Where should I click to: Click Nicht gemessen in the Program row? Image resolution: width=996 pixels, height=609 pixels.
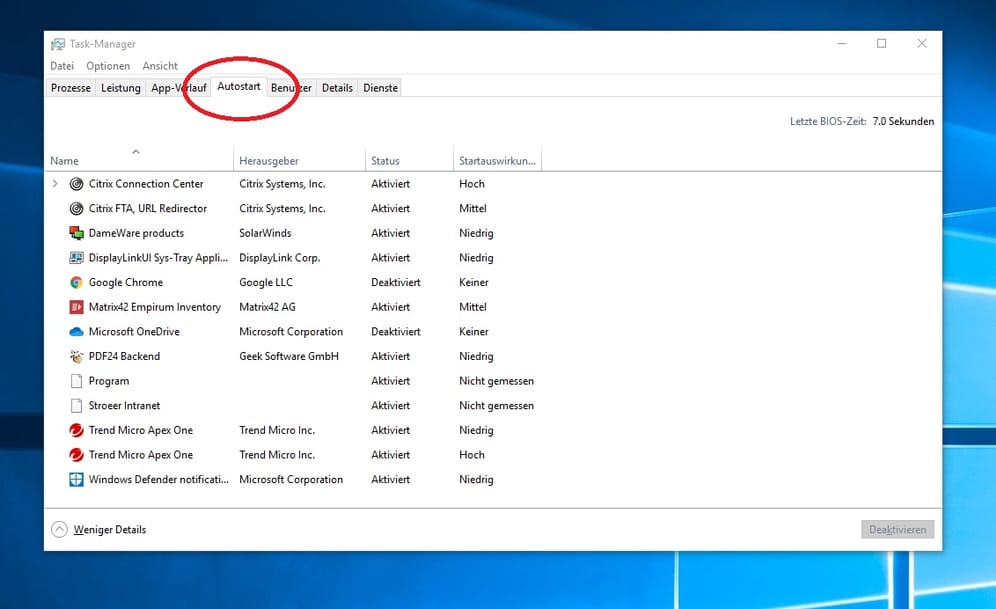pos(497,381)
